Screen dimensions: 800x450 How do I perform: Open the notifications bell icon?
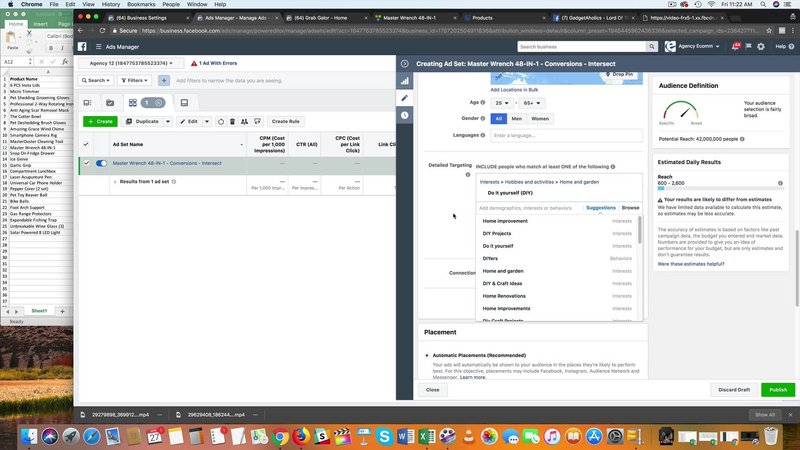[735, 46]
